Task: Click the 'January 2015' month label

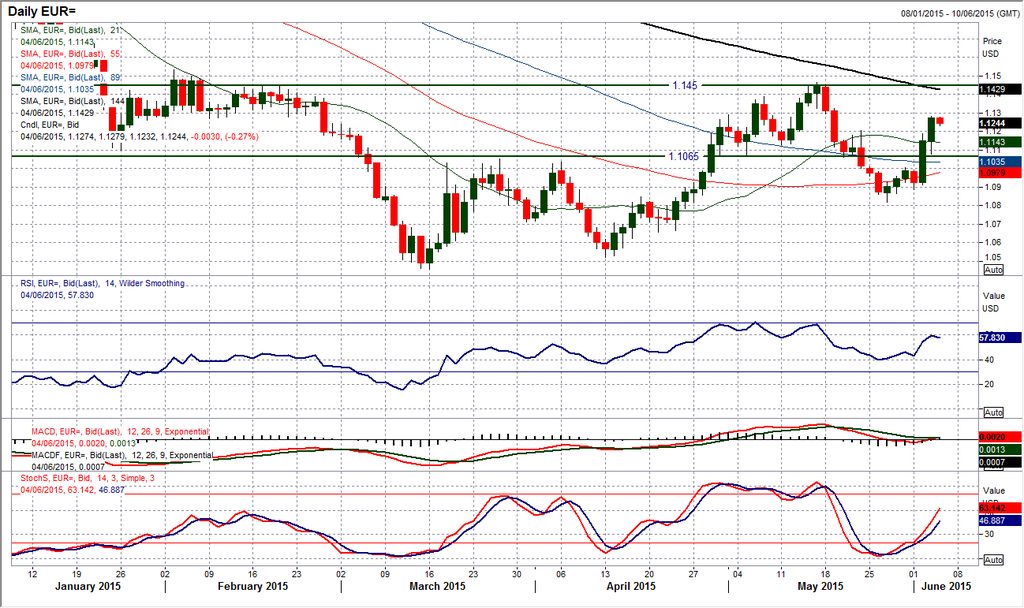Action: [88, 586]
